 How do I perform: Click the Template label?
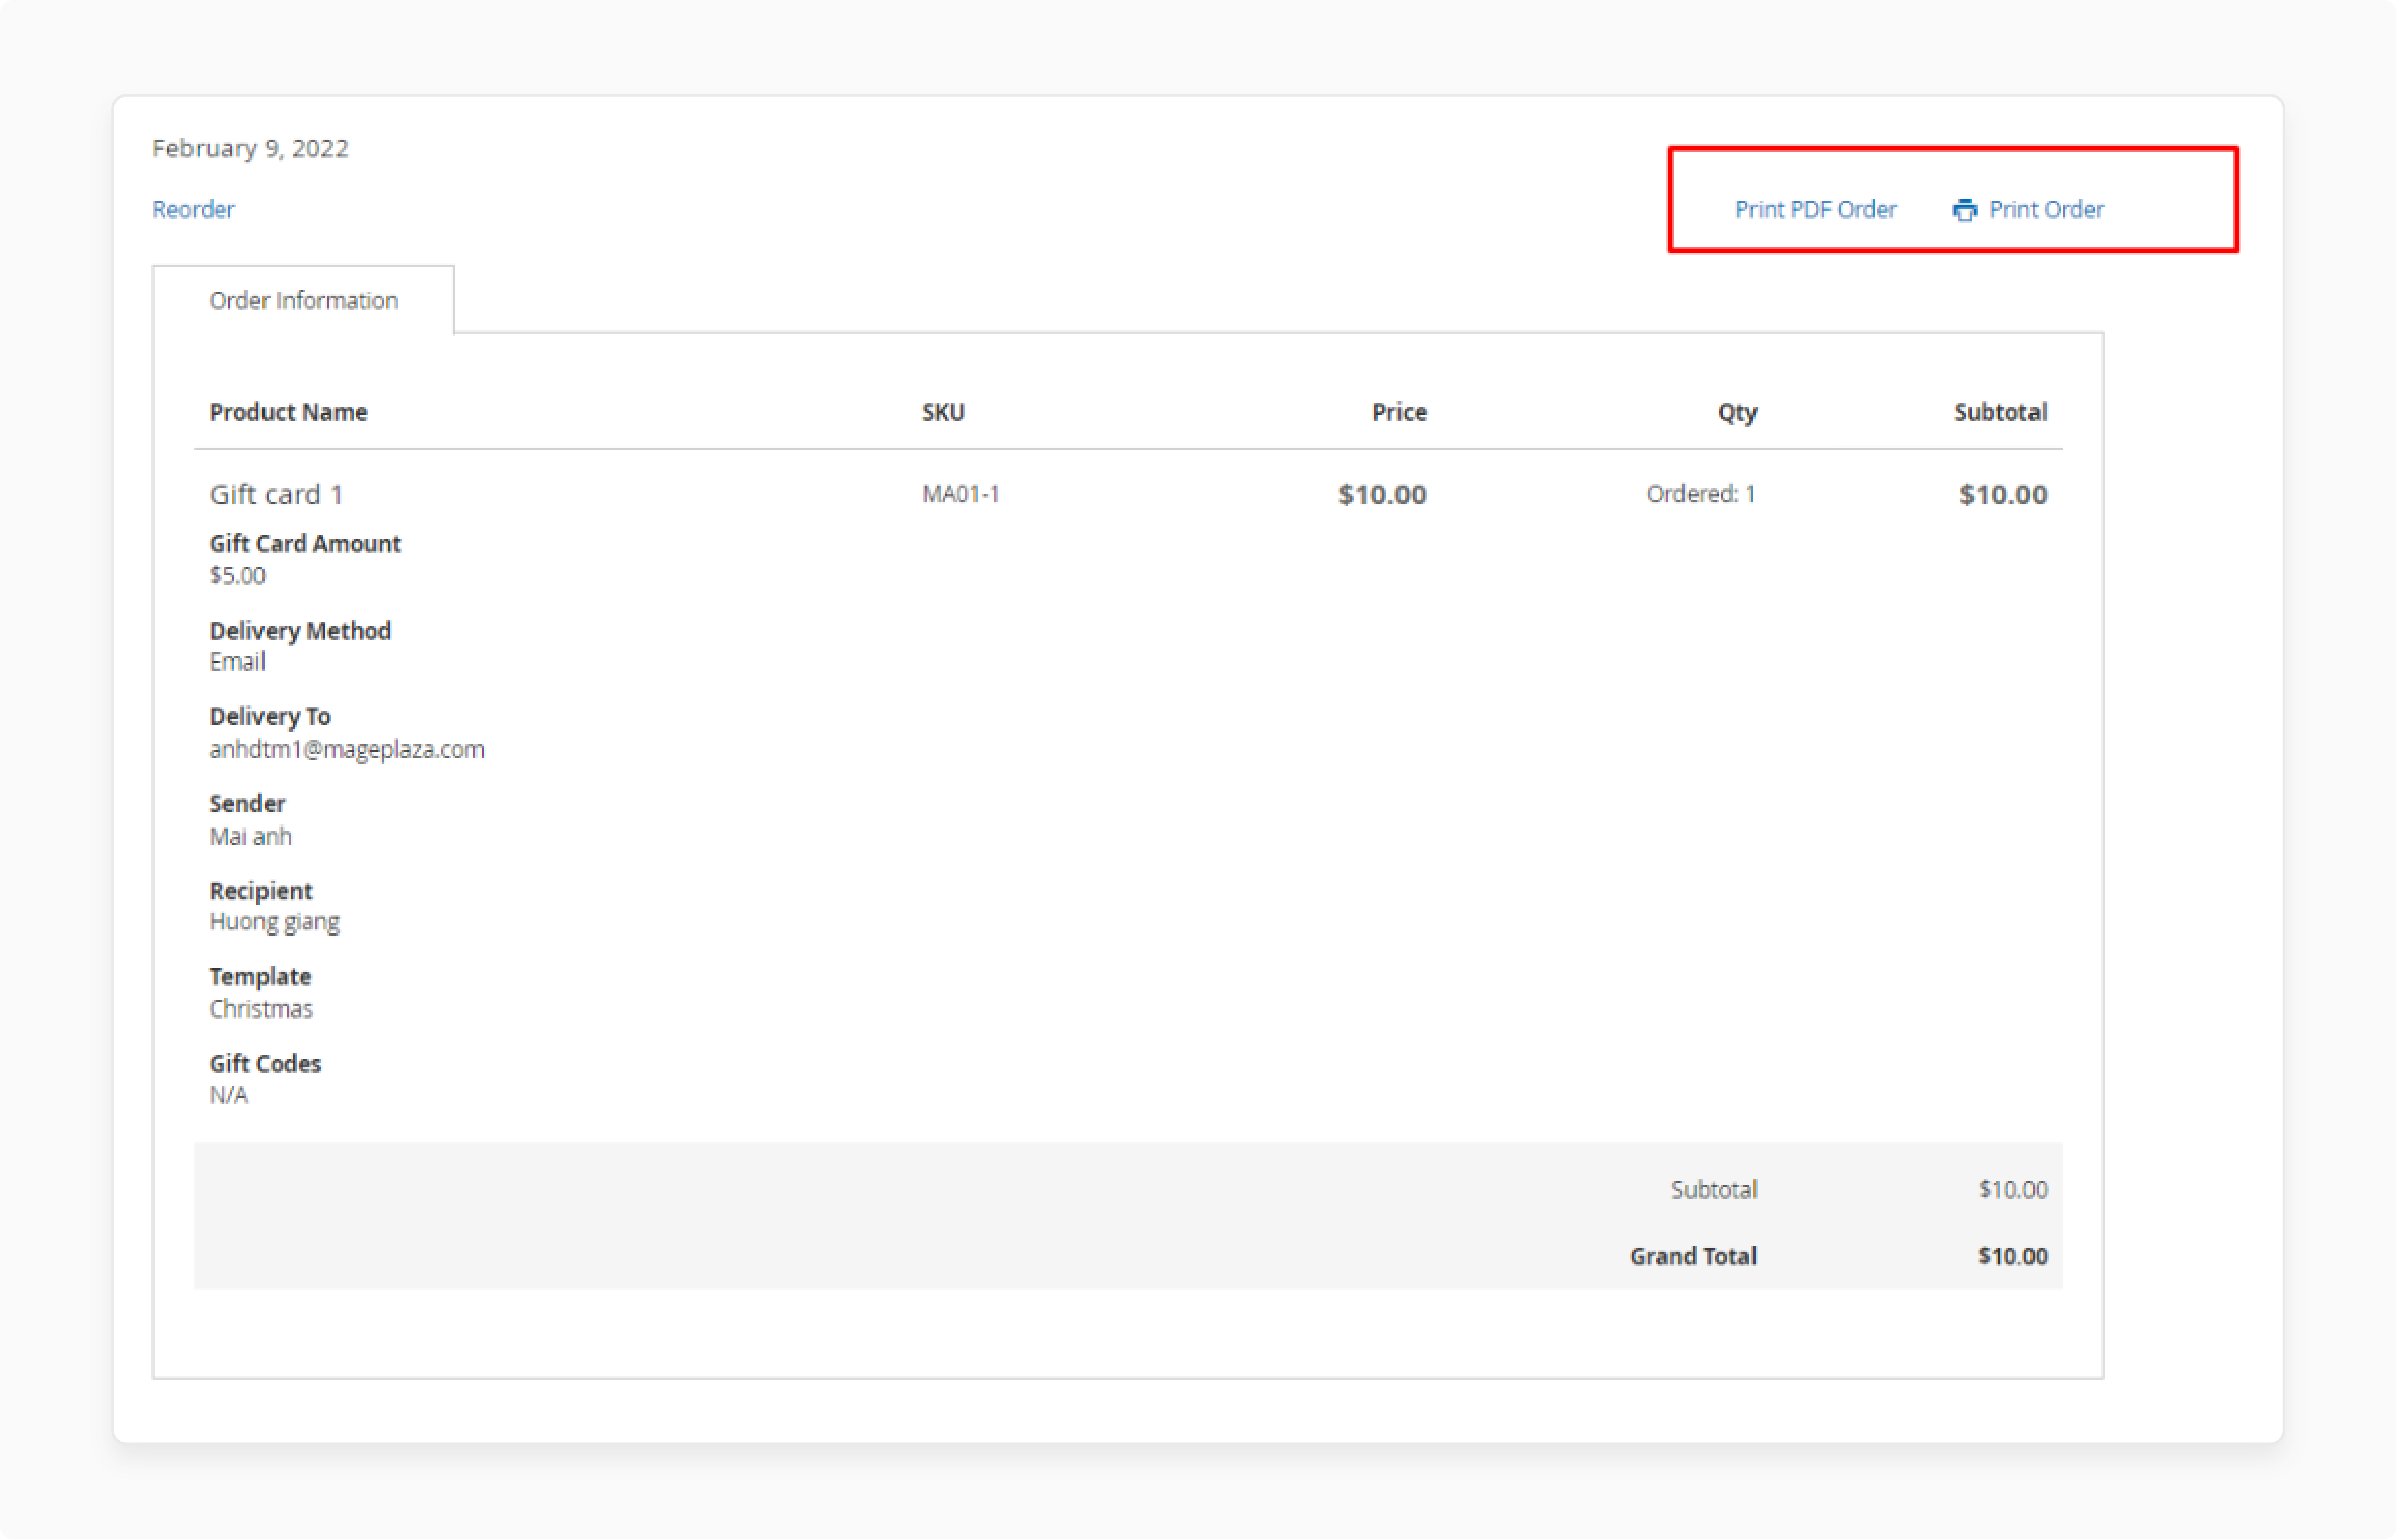(260, 977)
